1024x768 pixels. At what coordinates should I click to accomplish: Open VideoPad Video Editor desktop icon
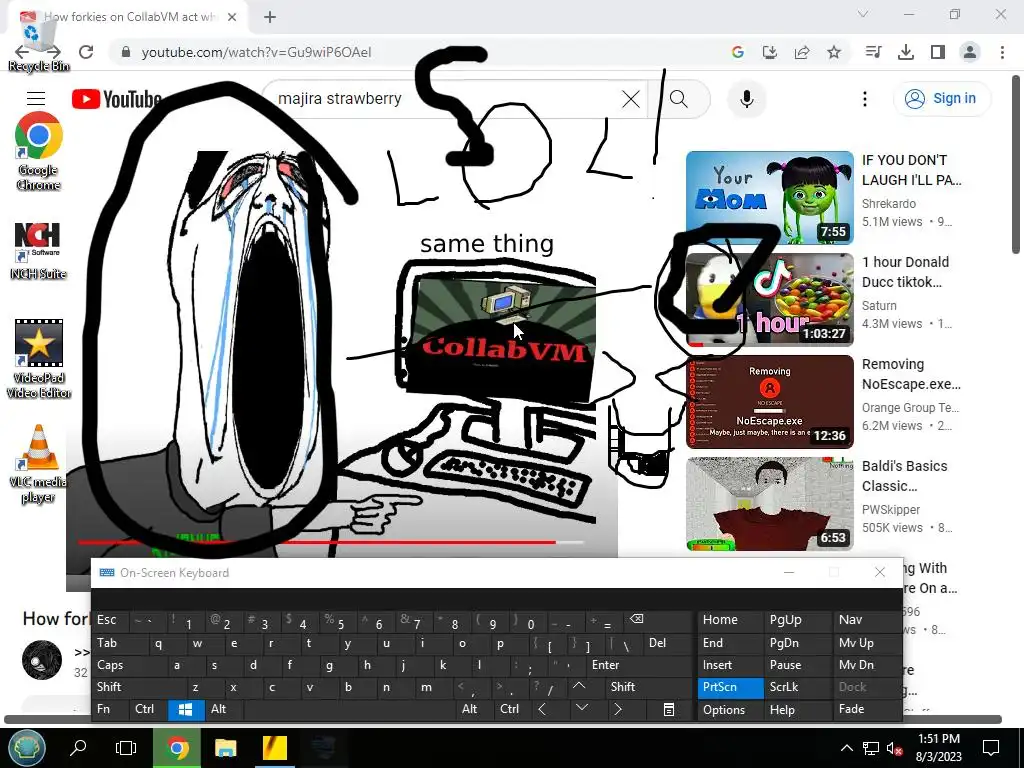39,359
